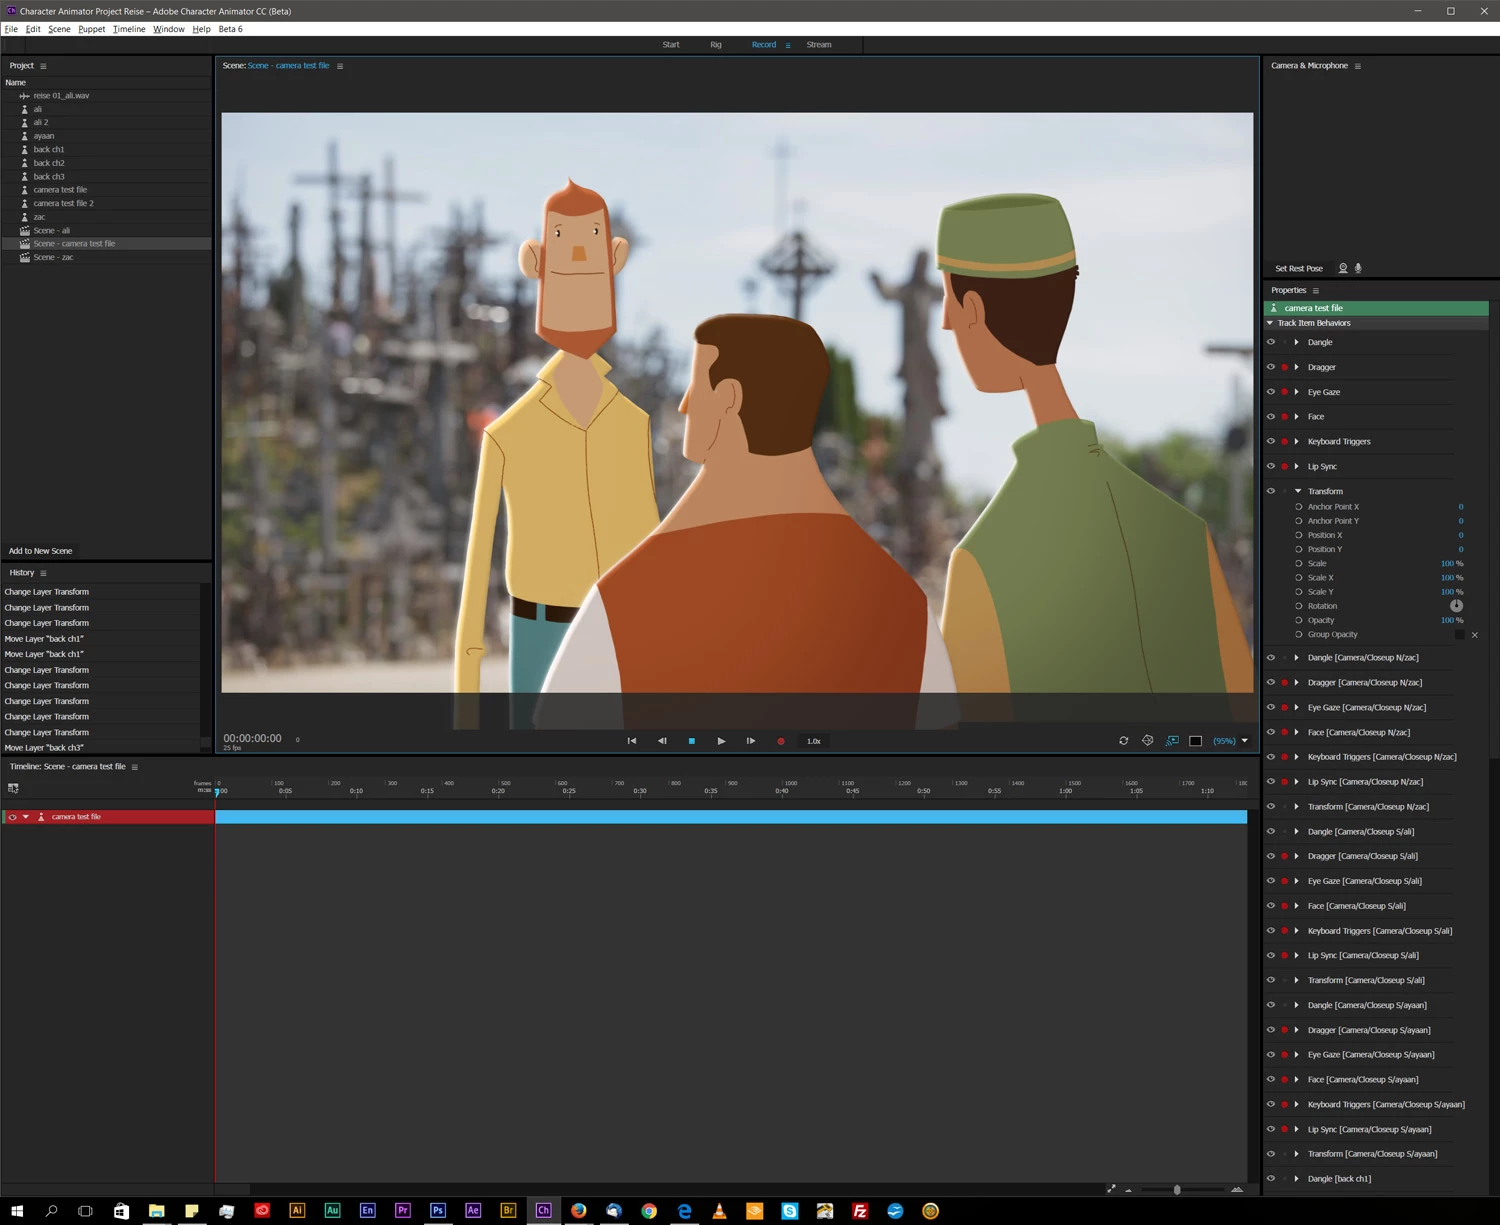Open VLC from the taskbar
Image resolution: width=1500 pixels, height=1225 pixels.
click(719, 1211)
